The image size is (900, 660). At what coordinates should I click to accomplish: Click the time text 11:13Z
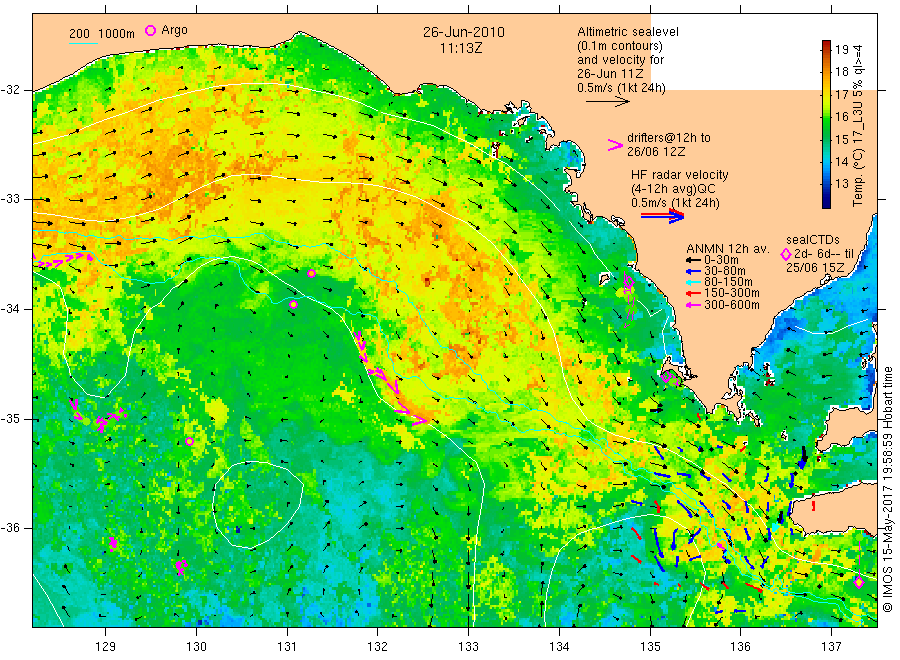pyautogui.click(x=461, y=48)
